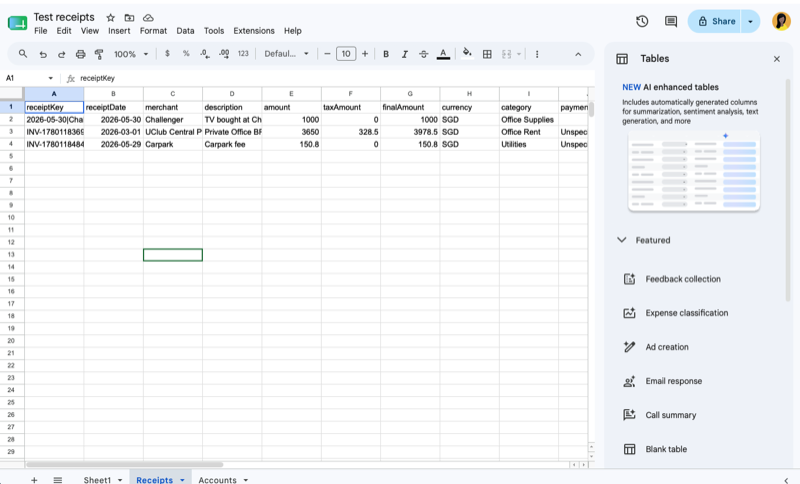Move document with the folder icon
Image resolution: width=800 pixels, height=484 pixels.
pyautogui.click(x=130, y=18)
